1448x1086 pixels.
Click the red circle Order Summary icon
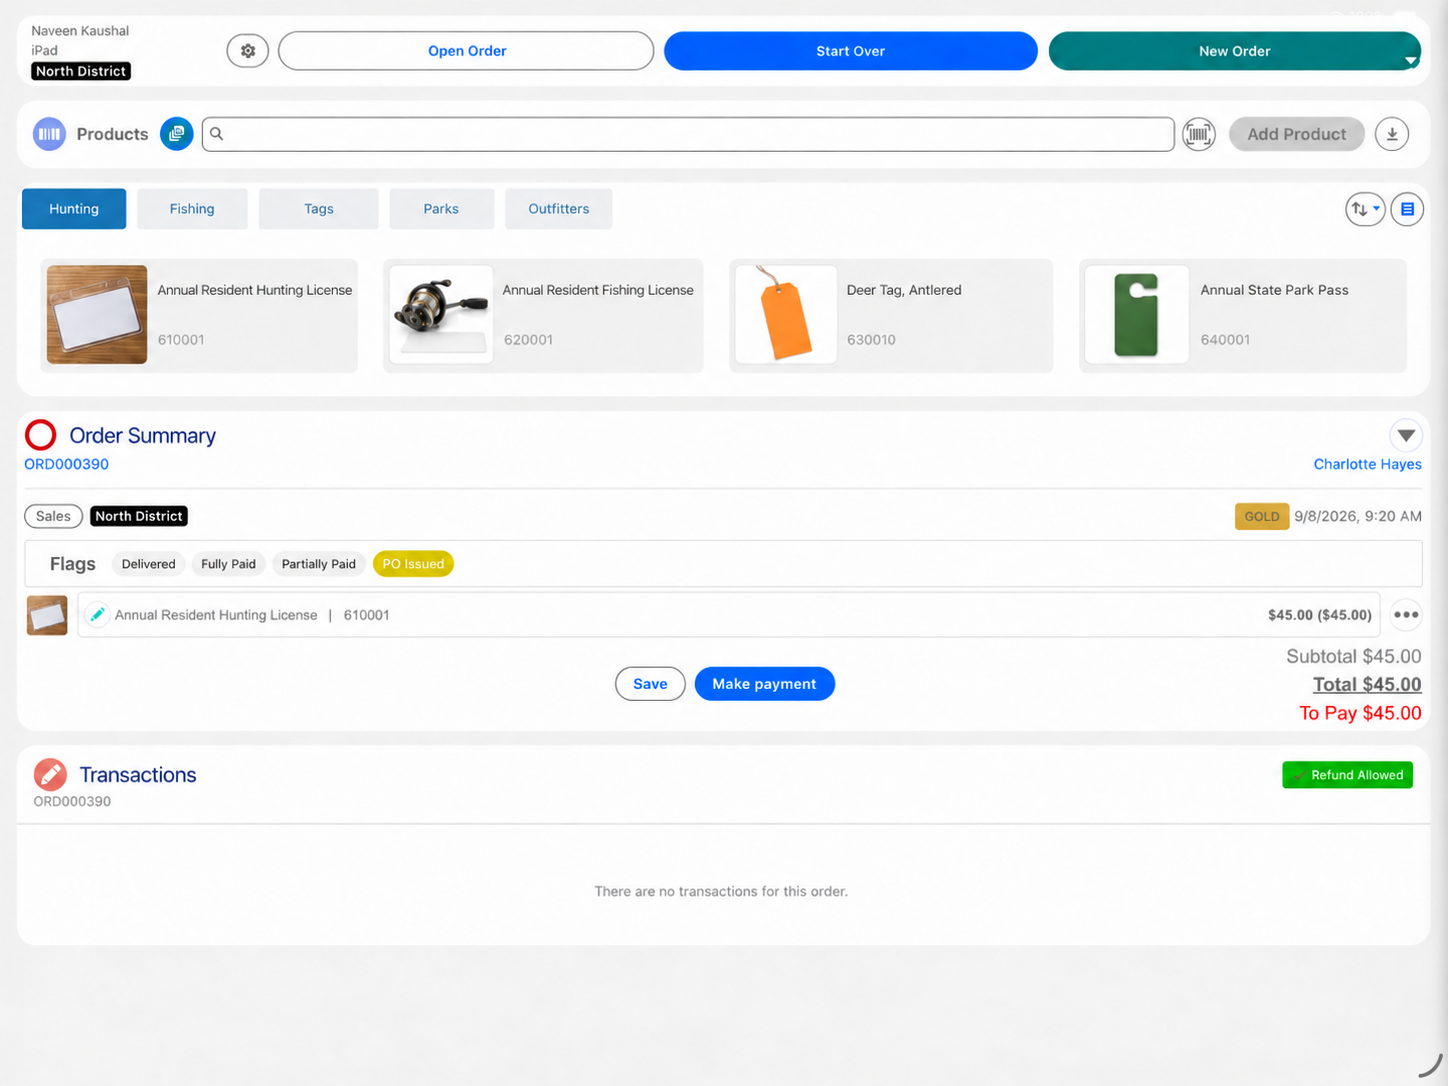(41, 435)
